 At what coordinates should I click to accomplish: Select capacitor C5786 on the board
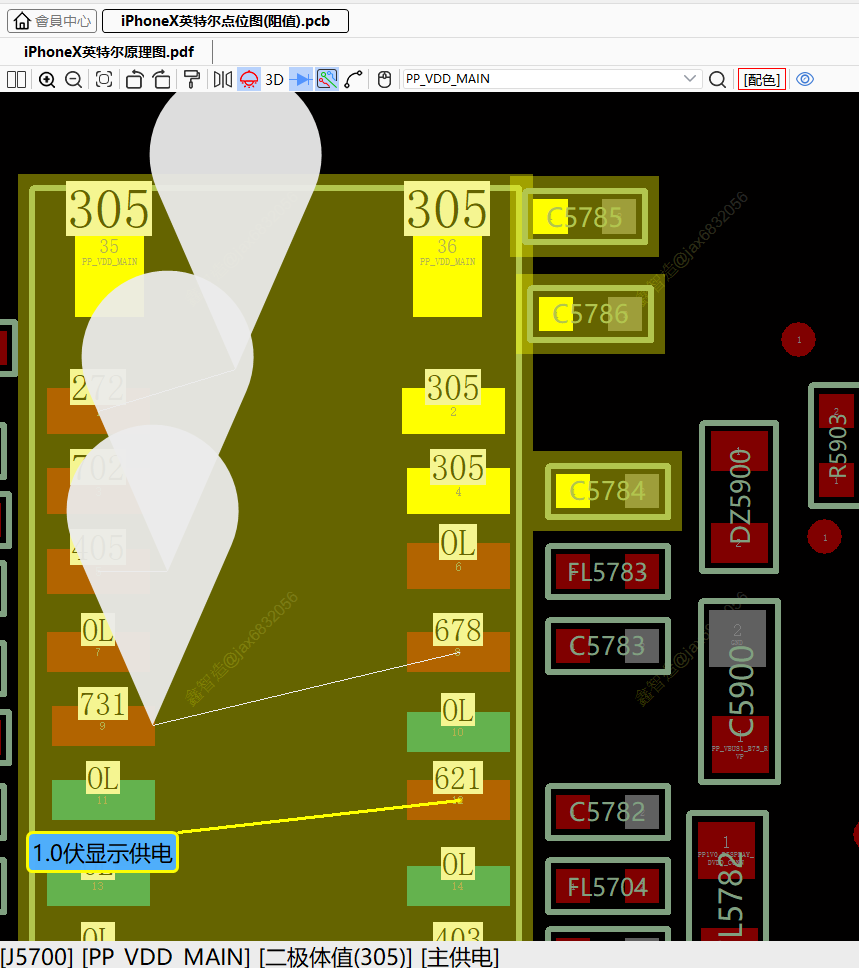[x=590, y=314]
